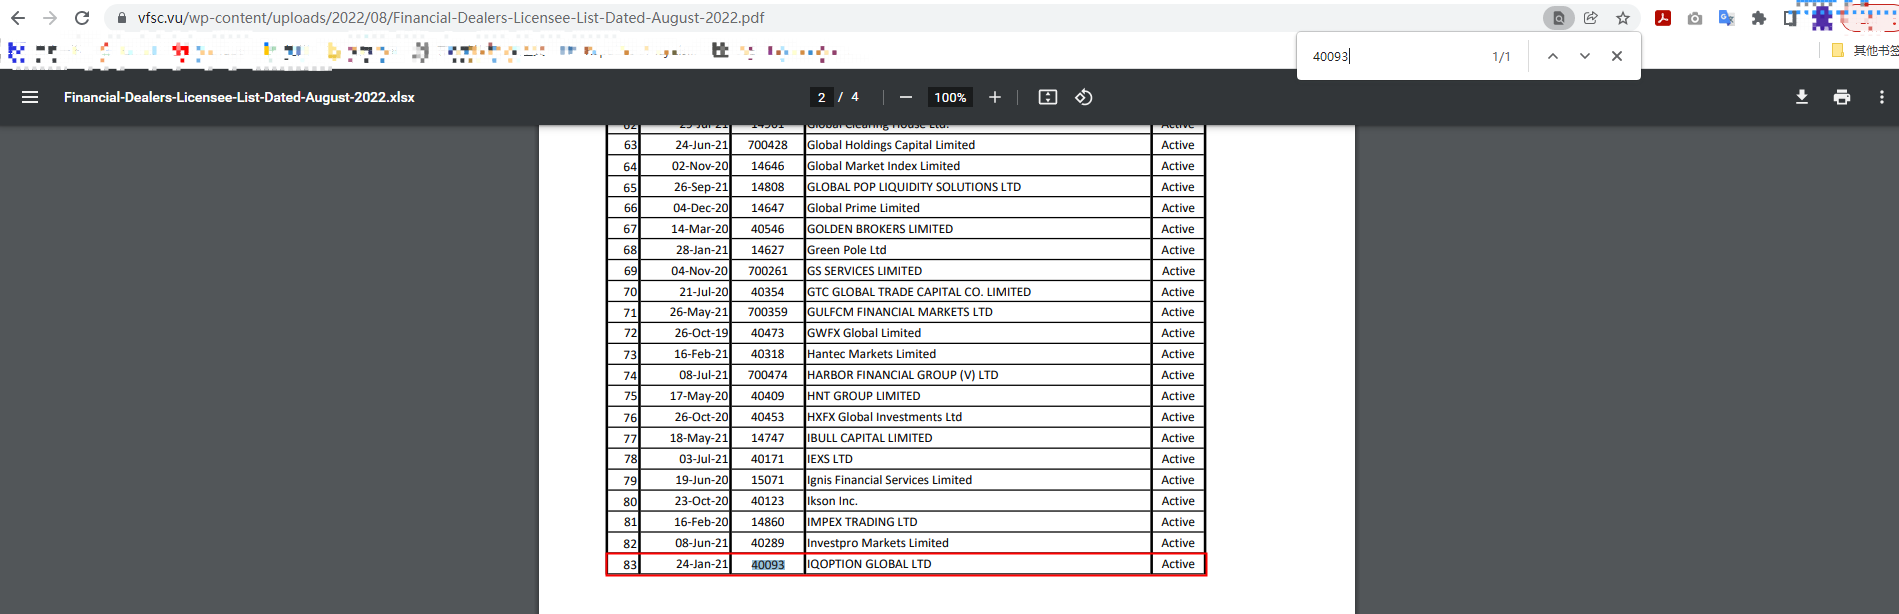Viewport: 1899px width, 614px height.
Task: Click the browser back button
Action: point(18,18)
